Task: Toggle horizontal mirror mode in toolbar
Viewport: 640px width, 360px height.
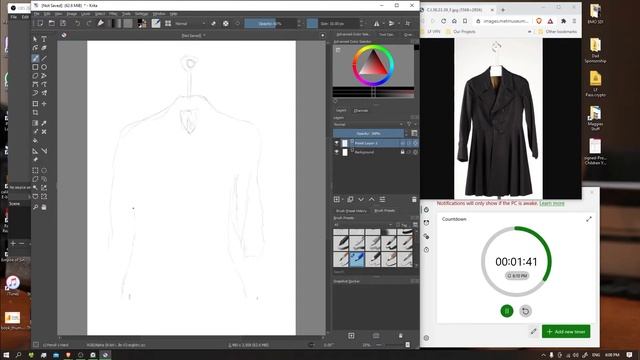Action: coord(376,24)
